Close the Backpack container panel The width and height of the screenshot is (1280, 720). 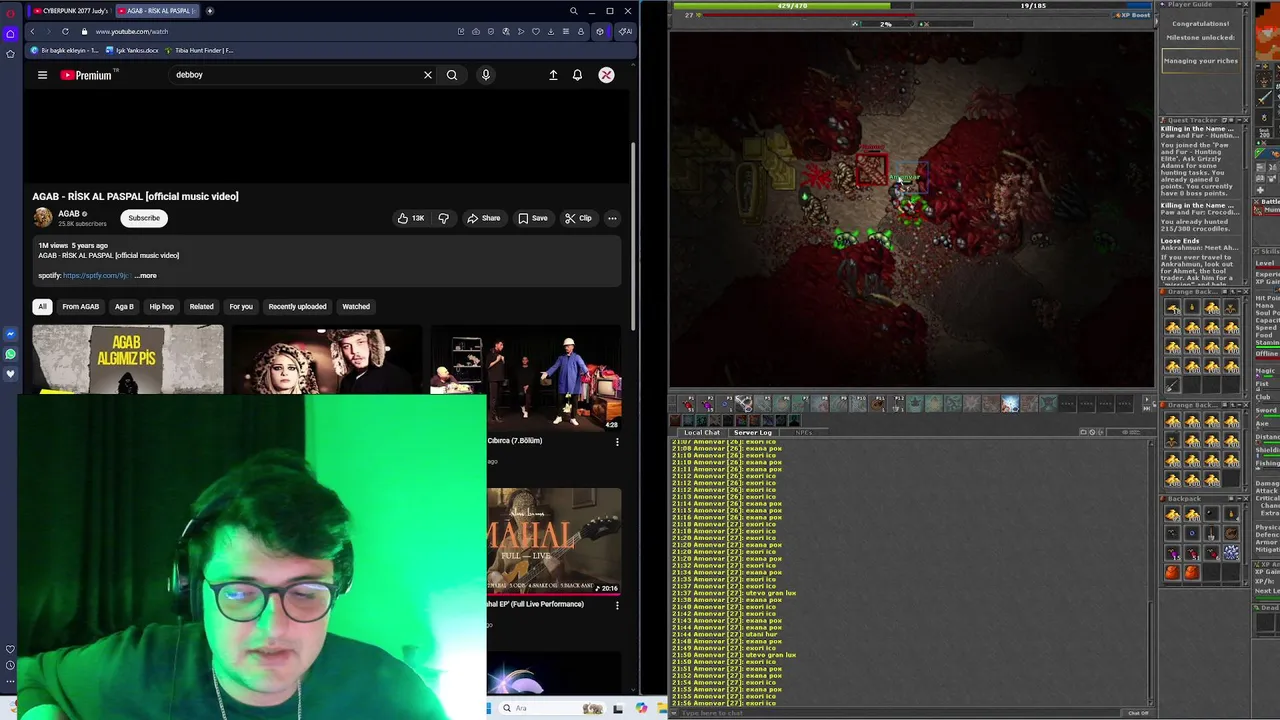point(1245,499)
